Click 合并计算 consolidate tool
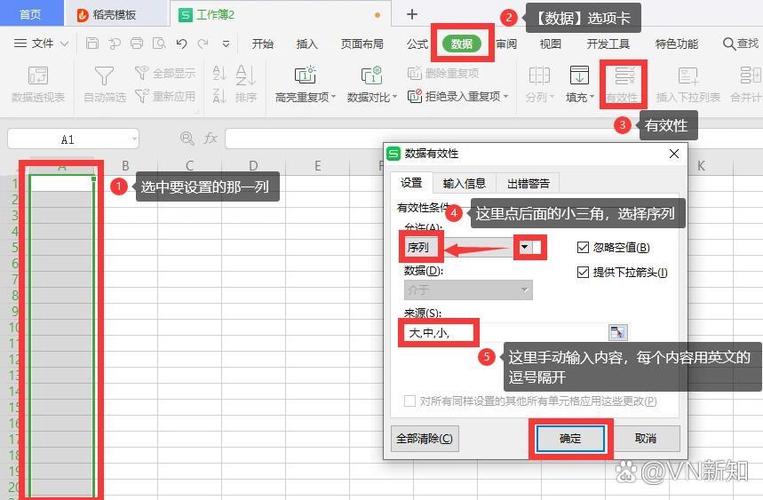 tap(747, 84)
